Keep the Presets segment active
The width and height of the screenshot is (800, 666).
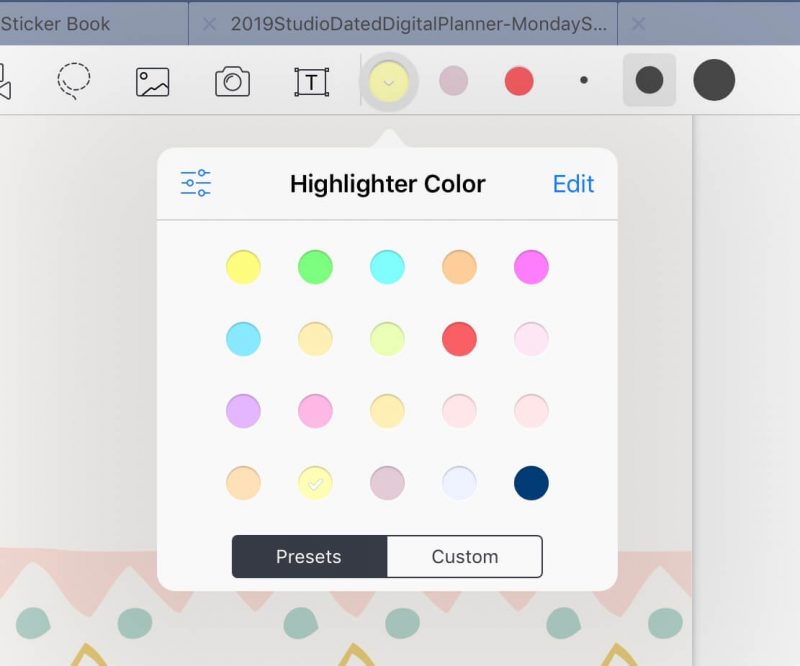coord(310,556)
